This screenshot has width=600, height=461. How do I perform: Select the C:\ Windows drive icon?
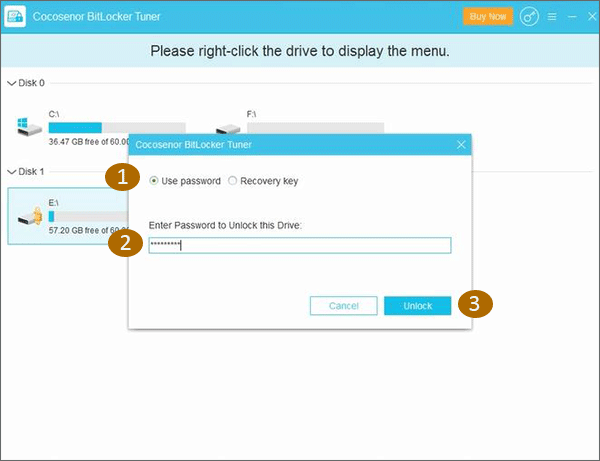(x=29, y=127)
